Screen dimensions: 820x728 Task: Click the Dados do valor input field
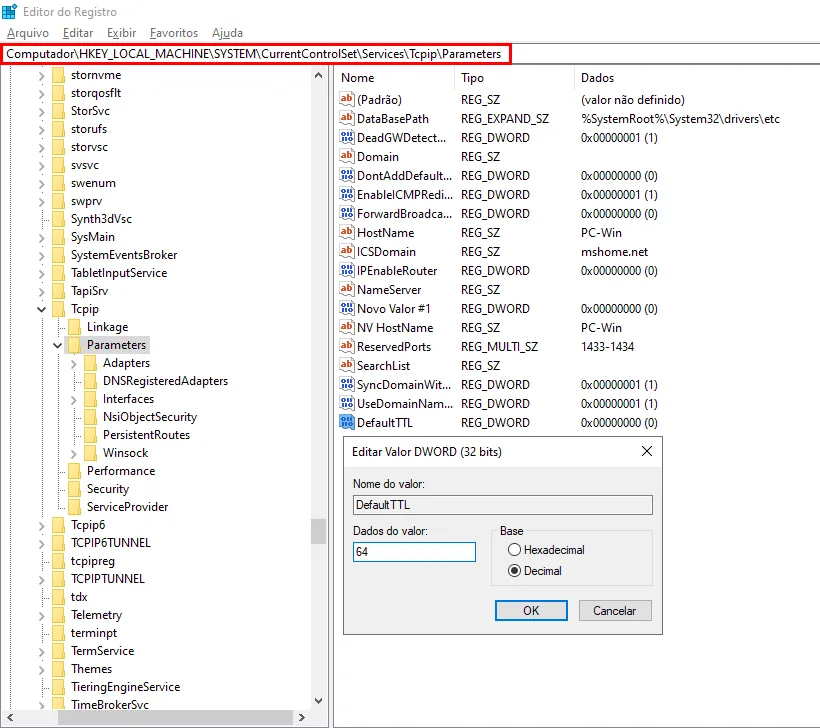pyautogui.click(x=414, y=552)
